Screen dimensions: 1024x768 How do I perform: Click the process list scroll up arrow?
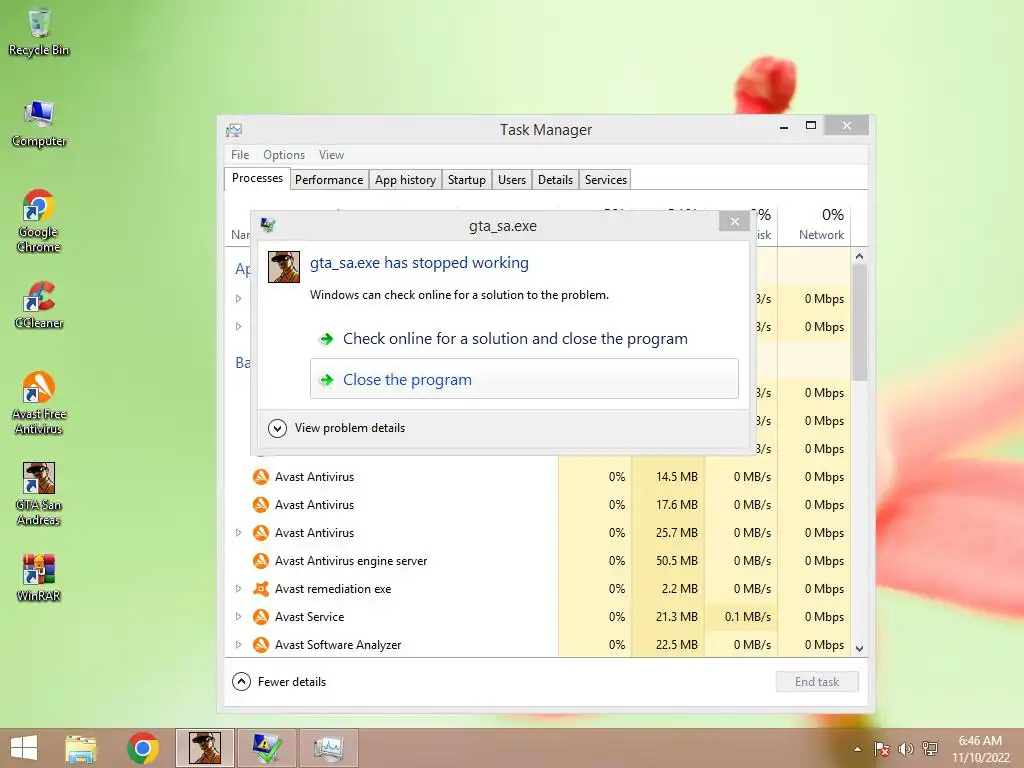coord(859,257)
